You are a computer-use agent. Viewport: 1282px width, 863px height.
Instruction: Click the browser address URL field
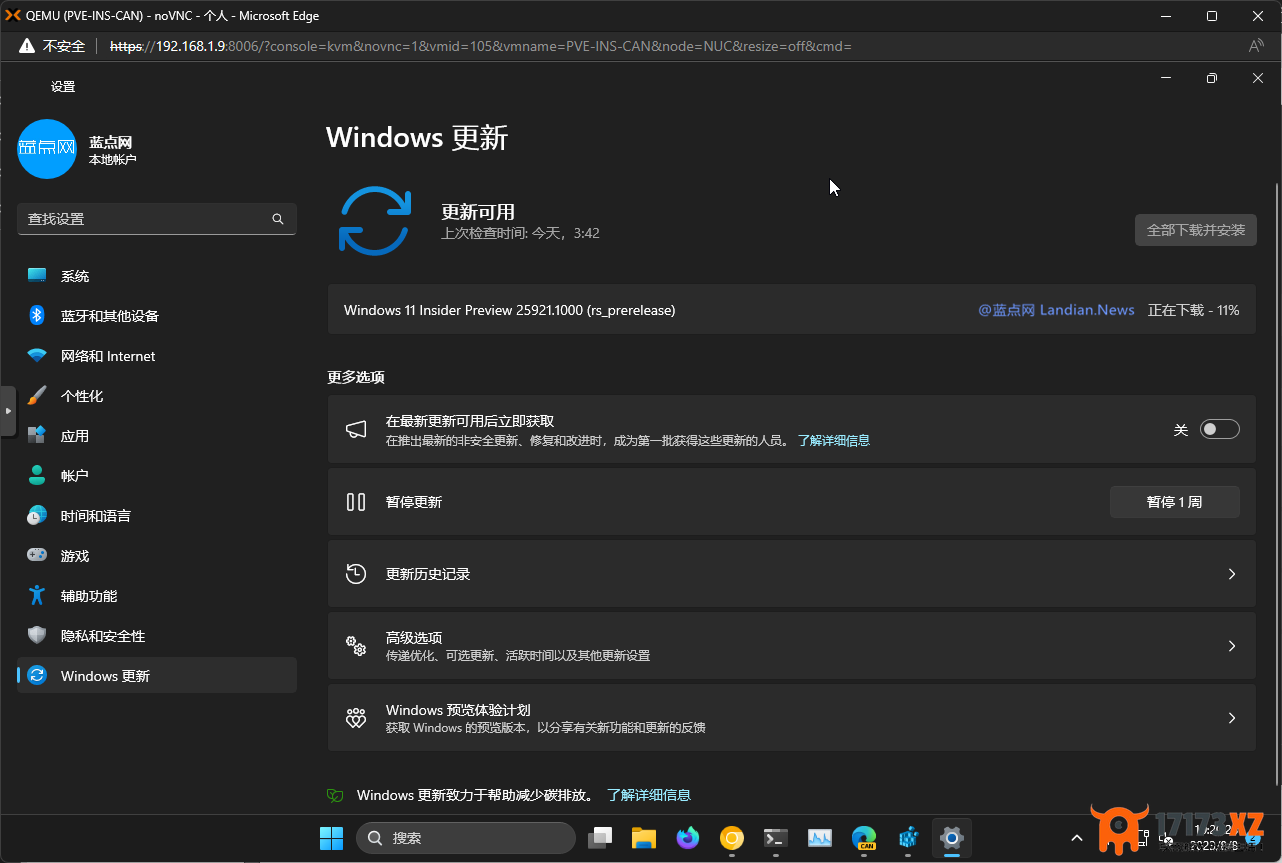(480, 46)
